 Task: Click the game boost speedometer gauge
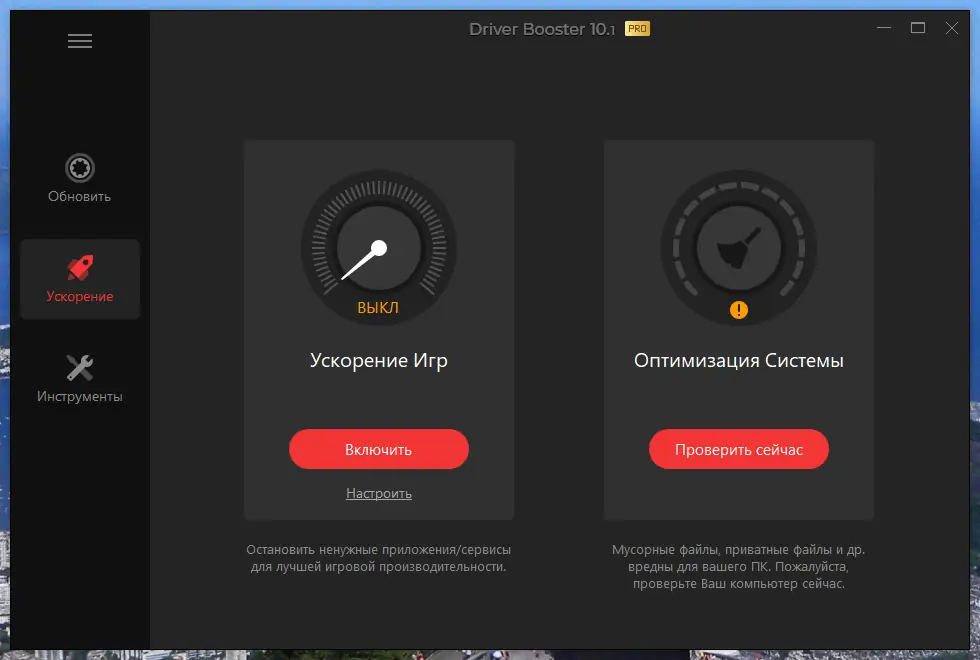pos(379,248)
